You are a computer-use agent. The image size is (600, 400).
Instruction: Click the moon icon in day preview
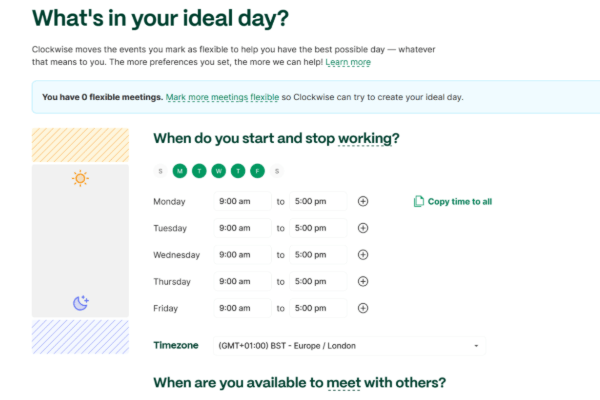(80, 303)
